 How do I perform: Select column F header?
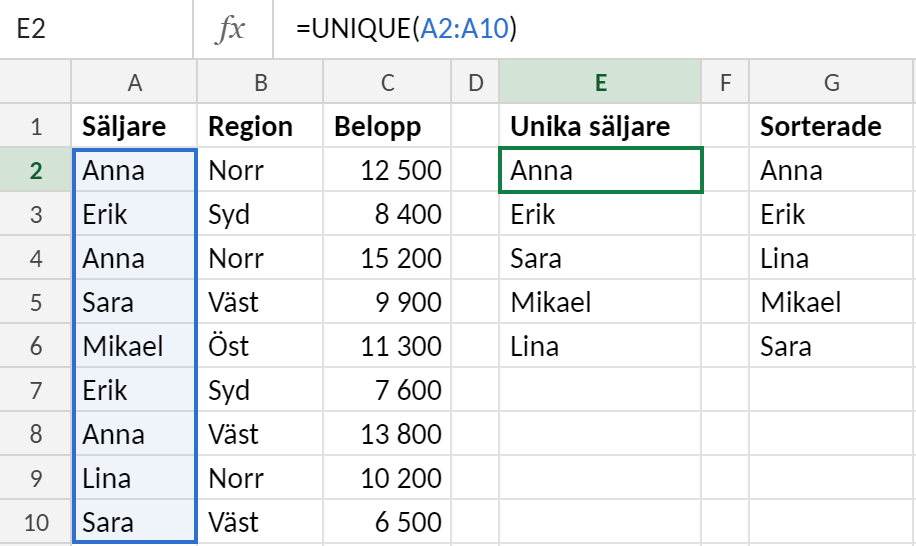click(x=725, y=82)
